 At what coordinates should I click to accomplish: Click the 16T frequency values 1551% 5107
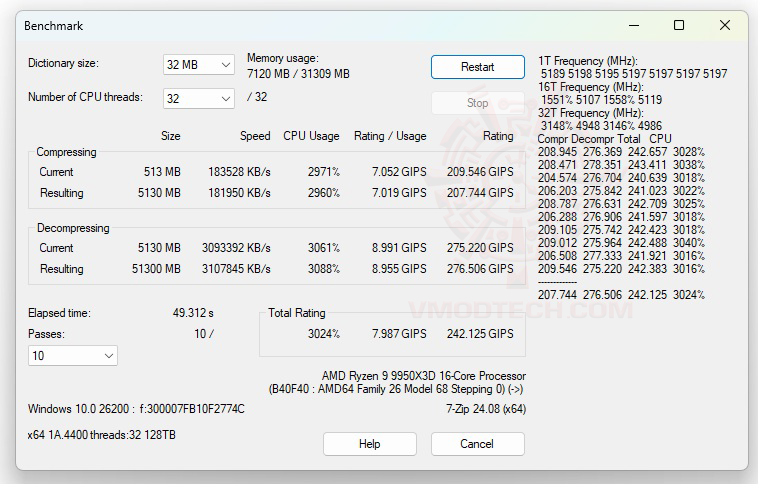point(601,100)
